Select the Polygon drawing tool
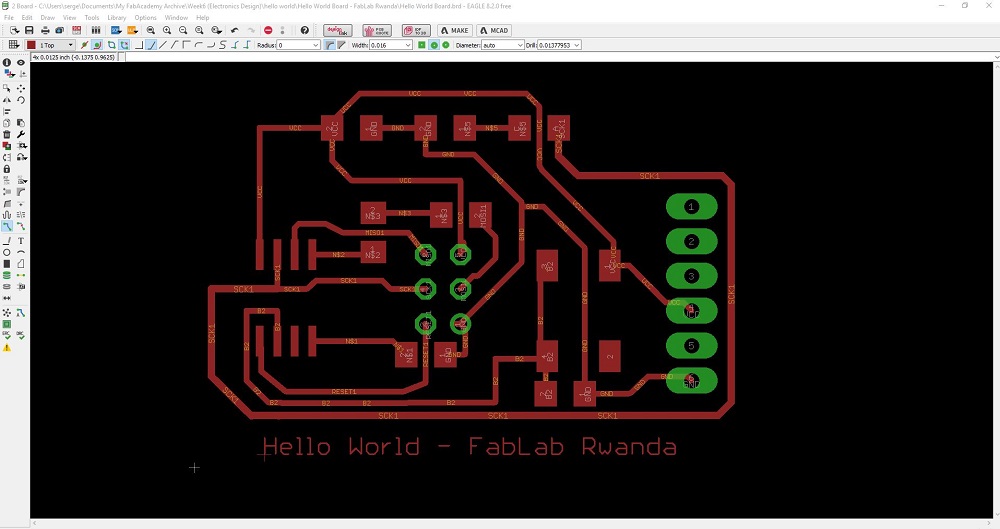 tap(21, 264)
